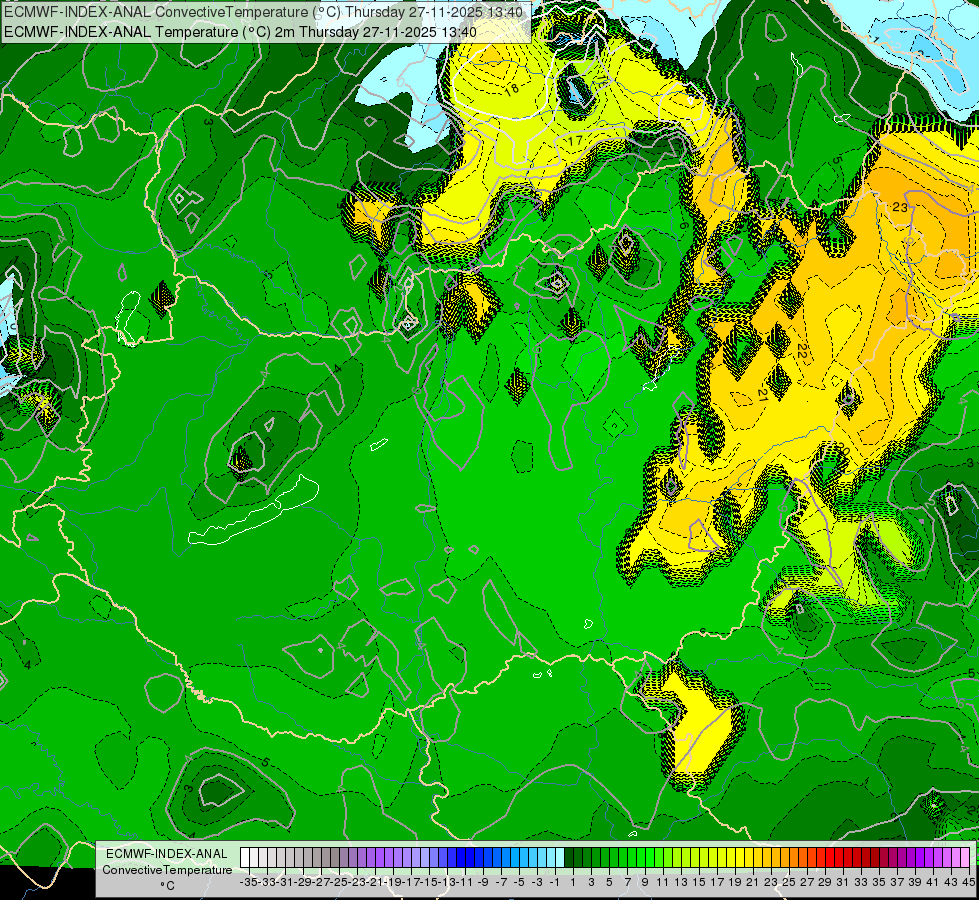Click the ConvectiveTemperature title line at top
The height and width of the screenshot is (900, 979).
pos(263,12)
